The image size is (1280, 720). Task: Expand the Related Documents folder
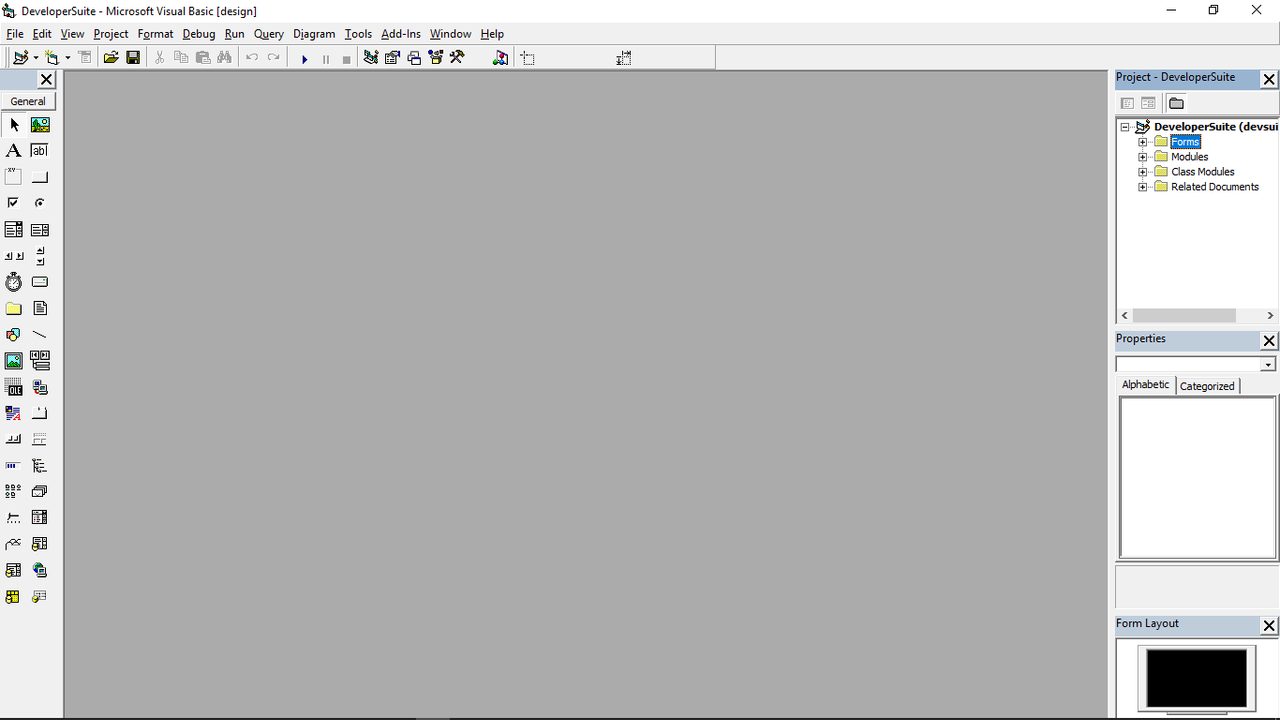[1143, 187]
